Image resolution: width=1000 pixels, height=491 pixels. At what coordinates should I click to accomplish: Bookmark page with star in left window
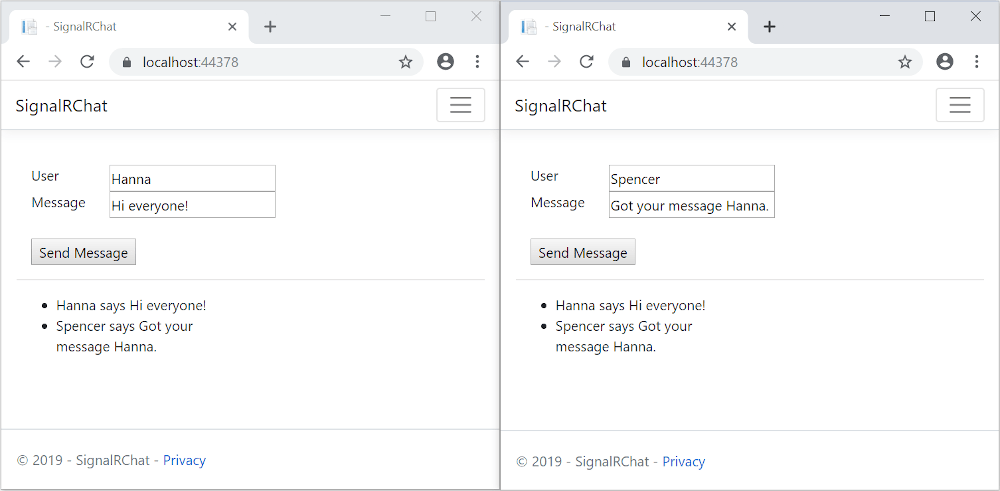pyautogui.click(x=405, y=62)
